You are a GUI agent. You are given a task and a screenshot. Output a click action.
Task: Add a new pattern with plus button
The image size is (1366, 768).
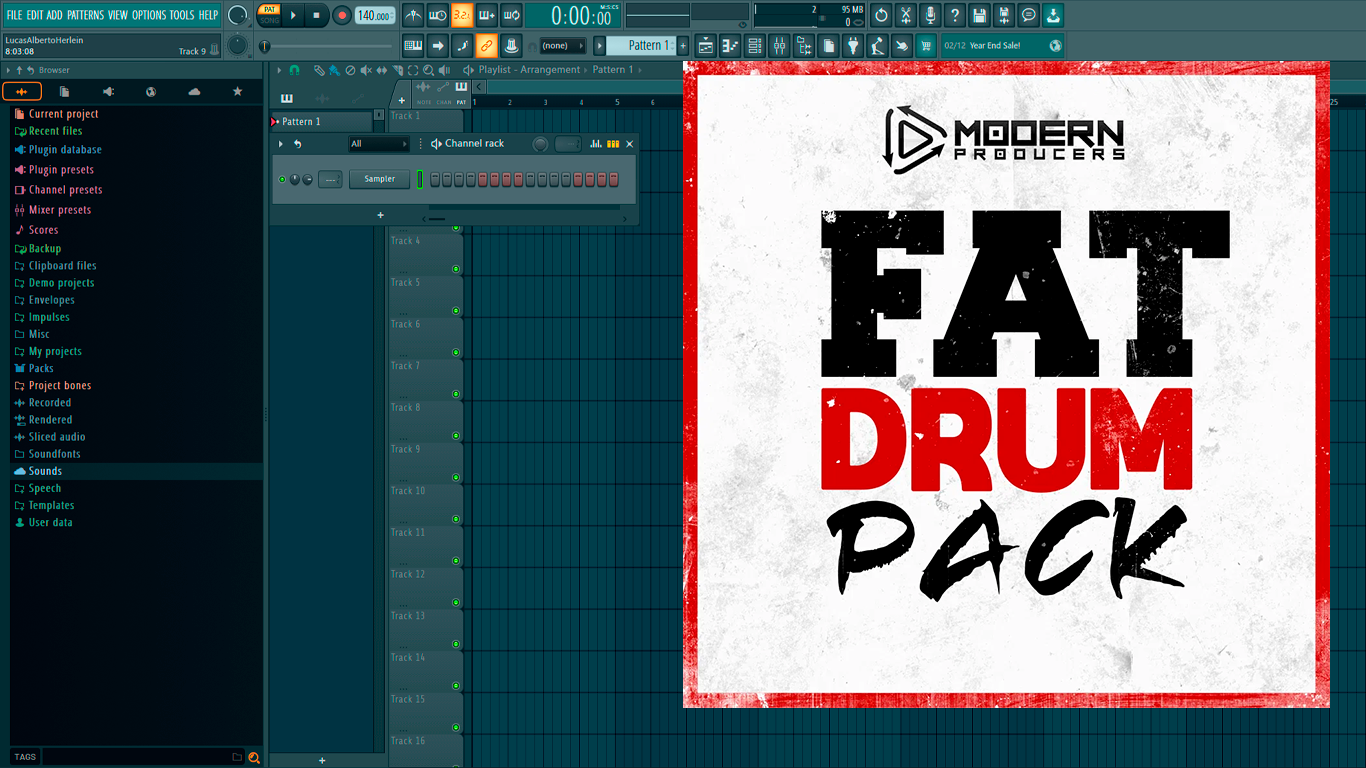[x=683, y=45]
